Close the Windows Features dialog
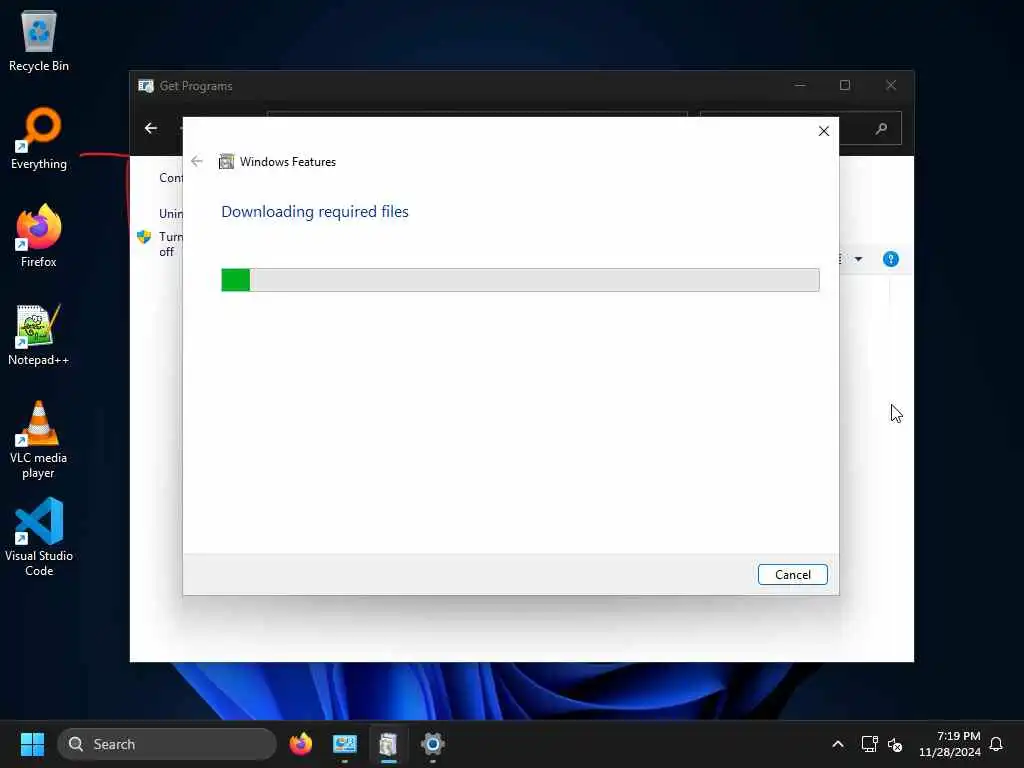1024x768 pixels. 824,131
